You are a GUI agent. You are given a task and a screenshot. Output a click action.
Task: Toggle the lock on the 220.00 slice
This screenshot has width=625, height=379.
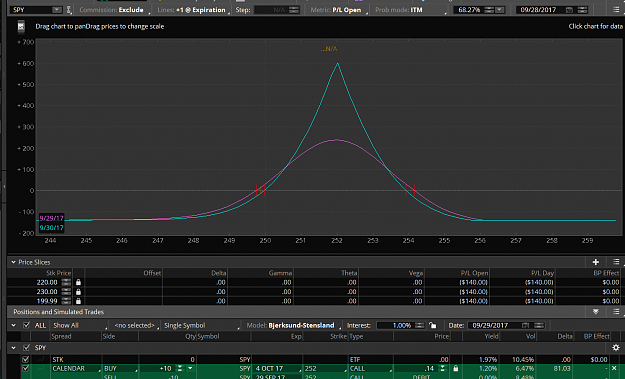pyautogui.click(x=79, y=282)
